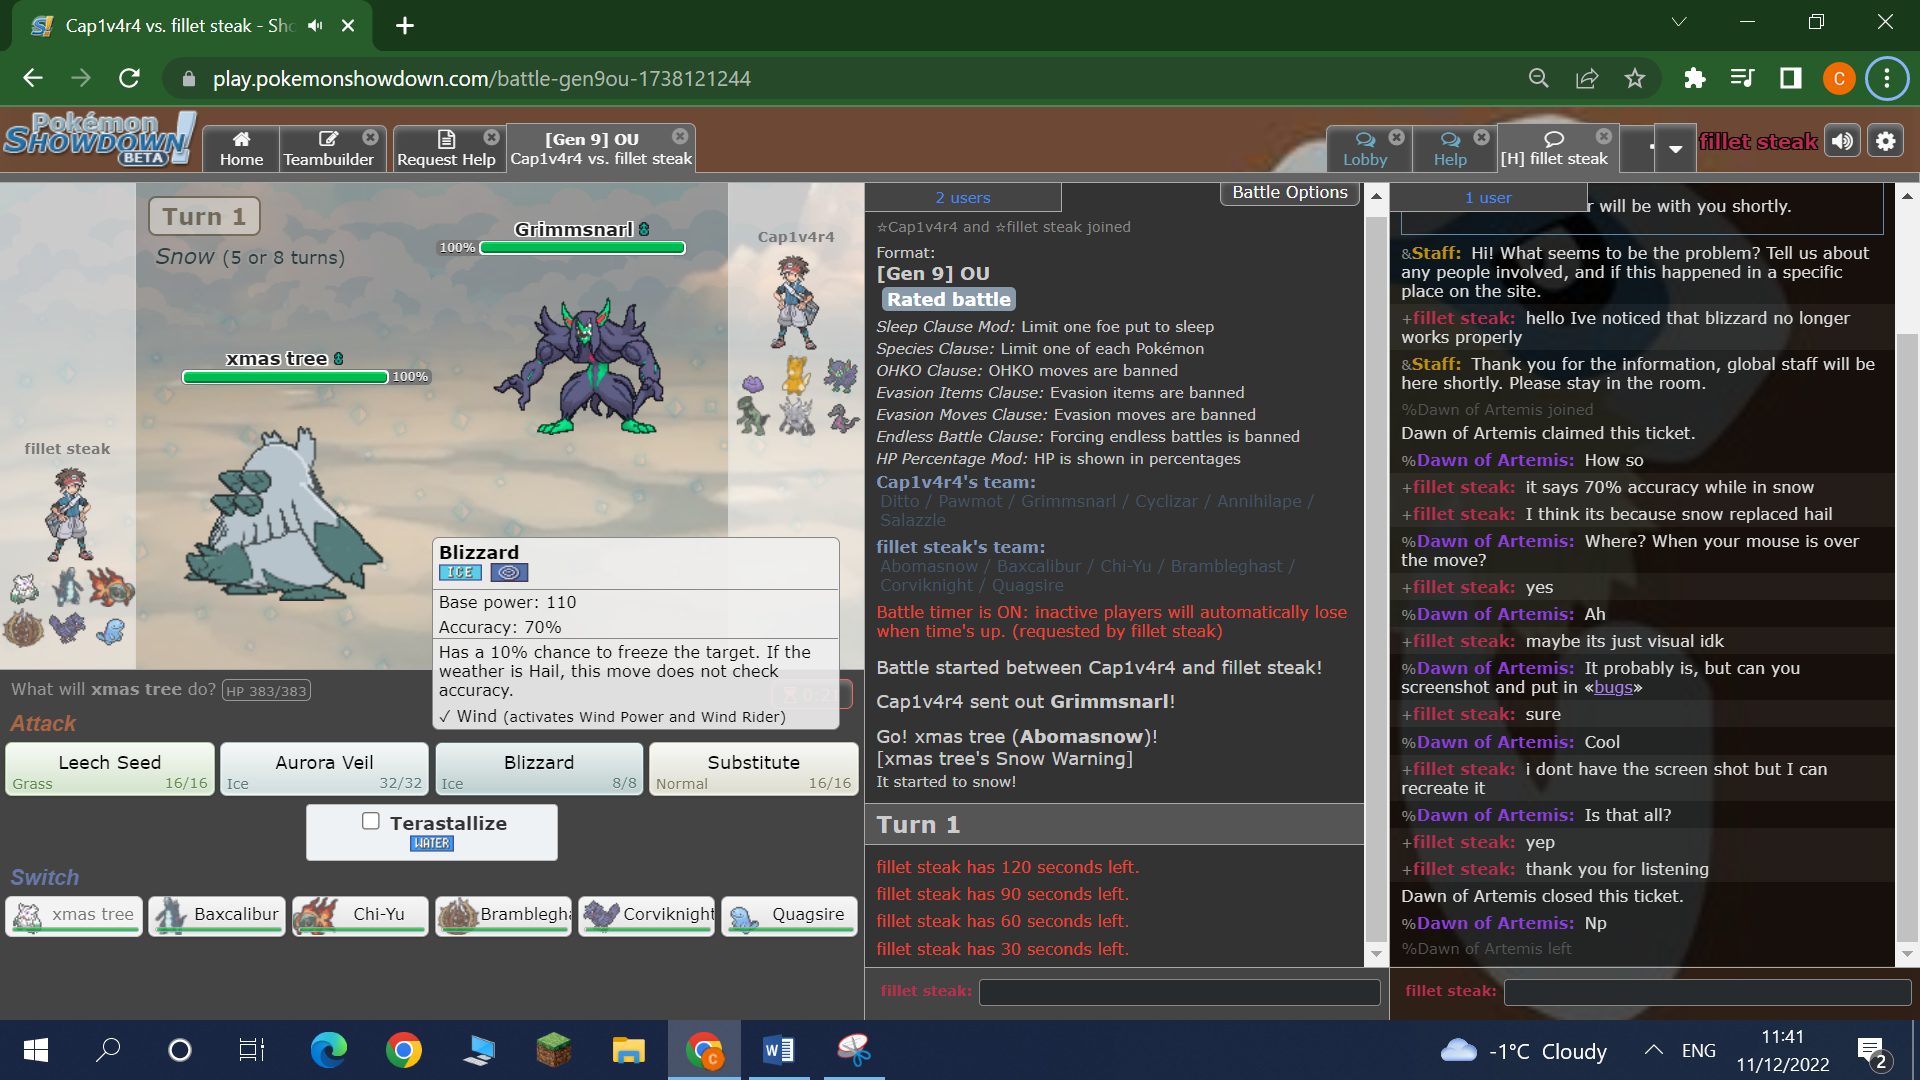Share this page icon in address bar
The height and width of the screenshot is (1080, 1920).
tap(1587, 78)
